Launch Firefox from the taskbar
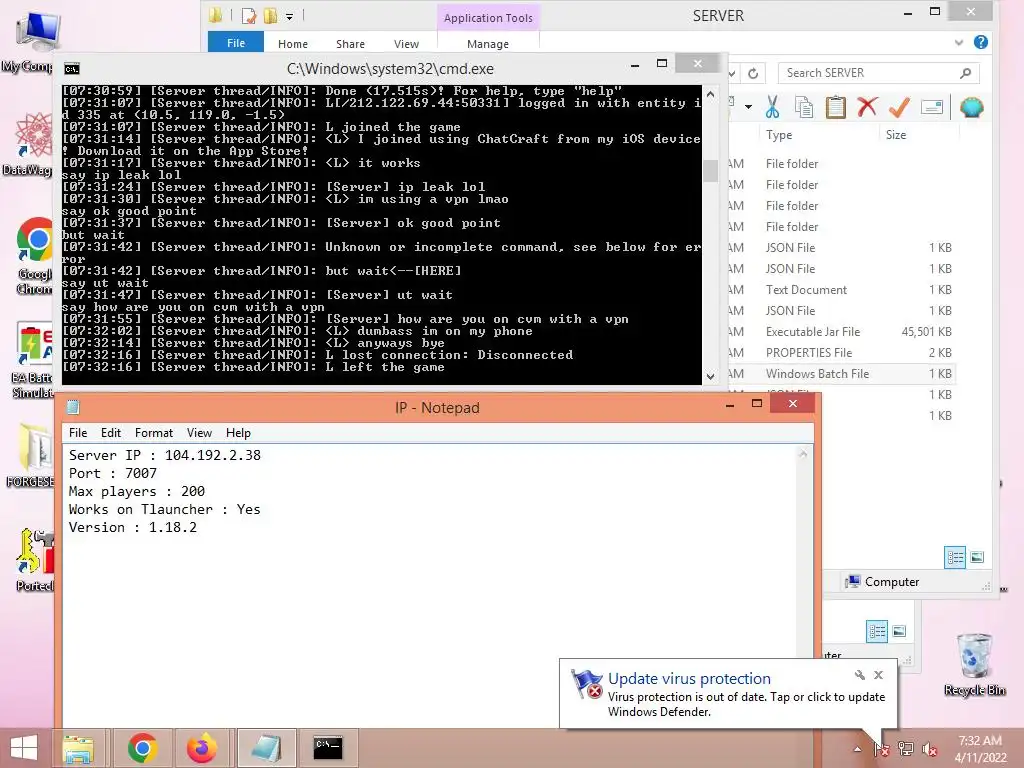1024x768 pixels. tap(202, 748)
